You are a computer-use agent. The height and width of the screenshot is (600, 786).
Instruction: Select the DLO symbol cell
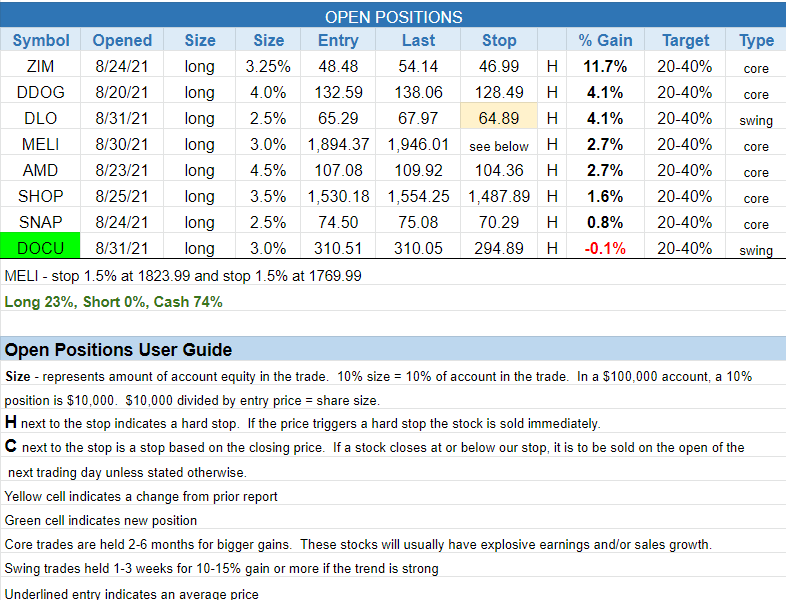coord(41,118)
